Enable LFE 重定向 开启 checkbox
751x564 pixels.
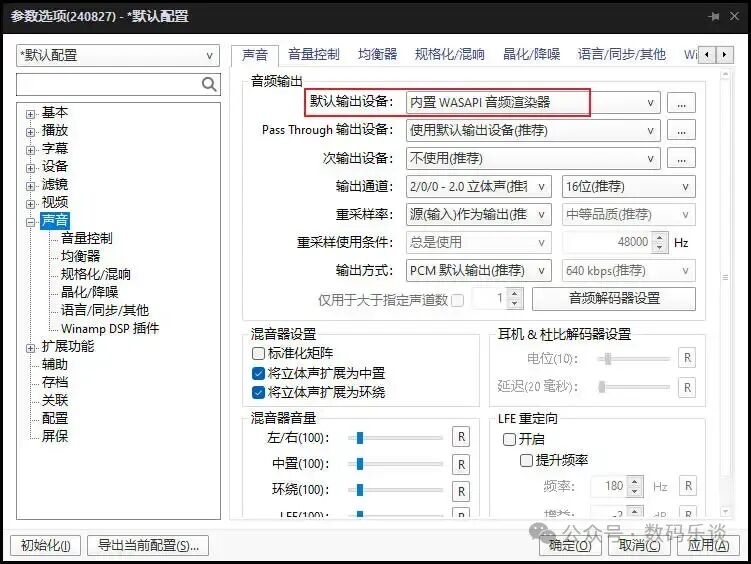509,439
